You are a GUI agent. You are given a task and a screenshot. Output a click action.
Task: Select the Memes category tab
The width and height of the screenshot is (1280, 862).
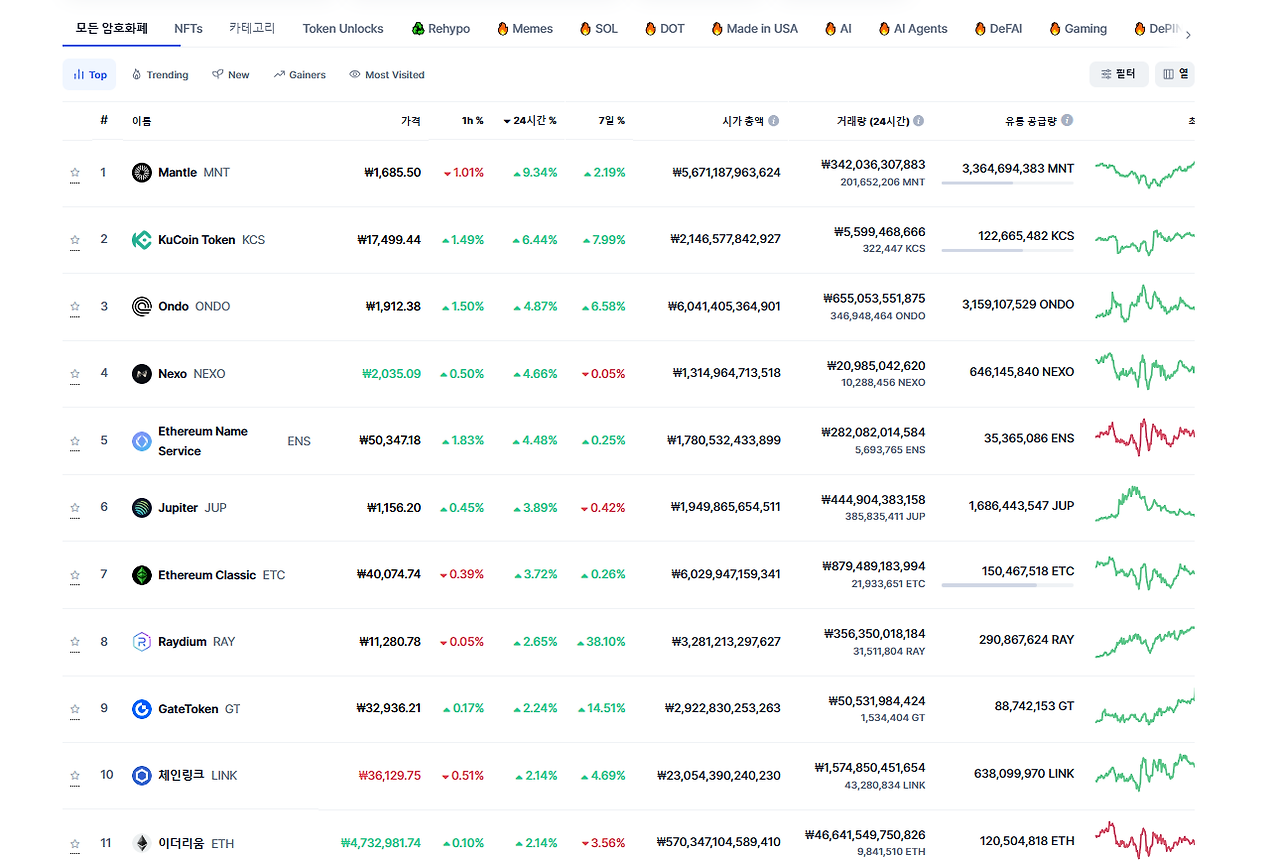point(525,29)
